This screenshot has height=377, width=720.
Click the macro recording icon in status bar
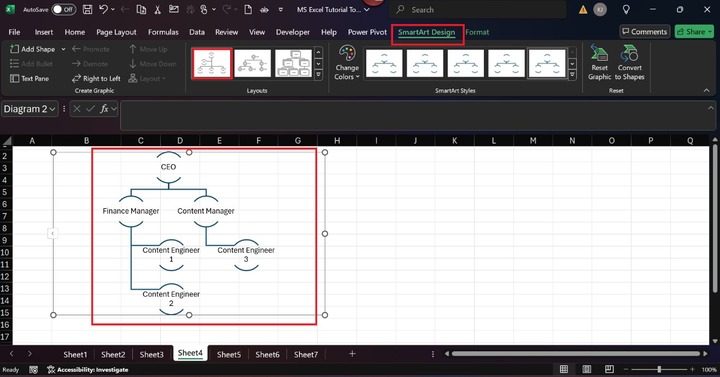[34, 370]
